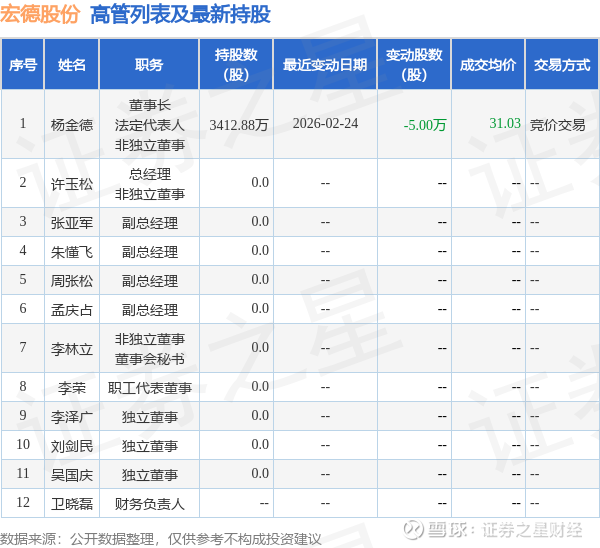Select the name 李林立 in row 7
The width and height of the screenshot is (600, 548).
[x=72, y=349]
